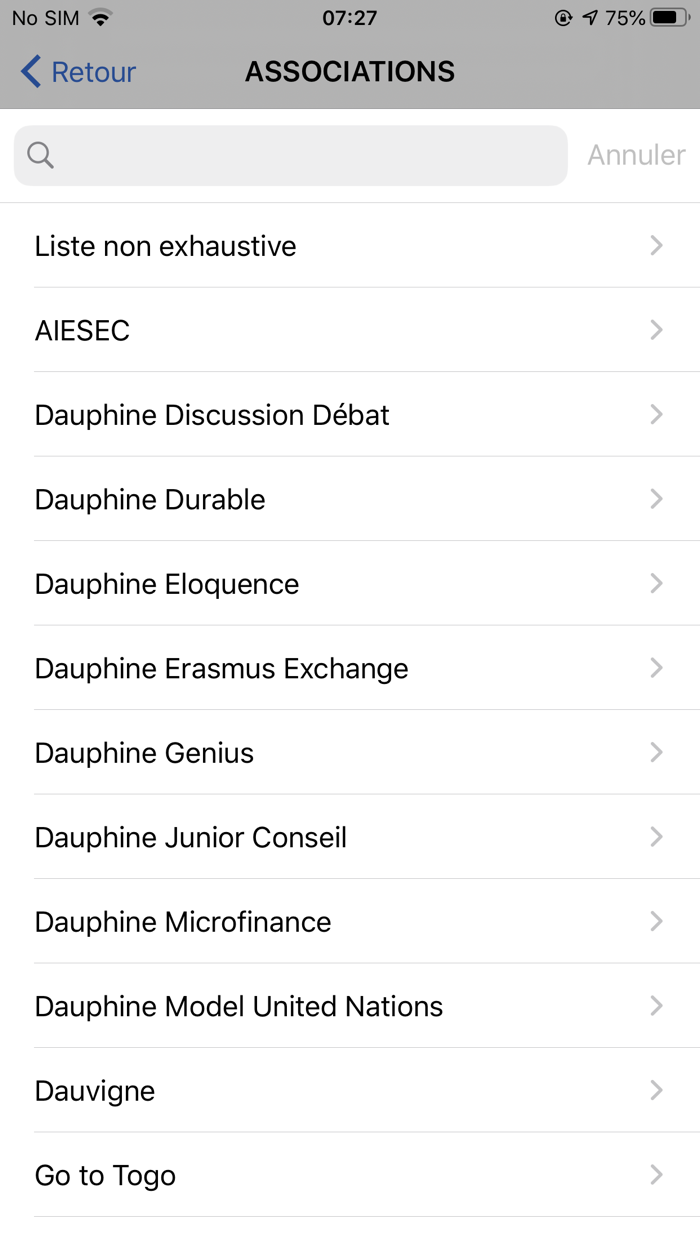Select the Dauphine Model United Nations entry

coord(350,1006)
